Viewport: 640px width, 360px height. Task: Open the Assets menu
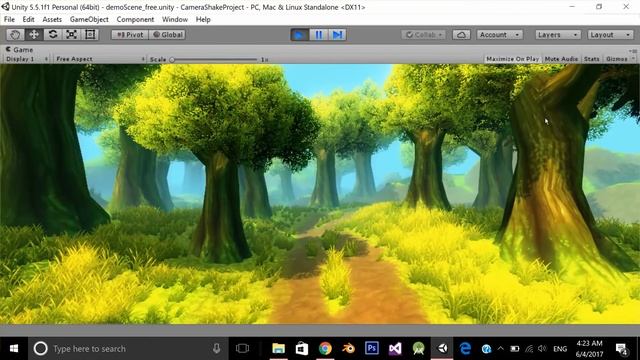pyautogui.click(x=52, y=19)
